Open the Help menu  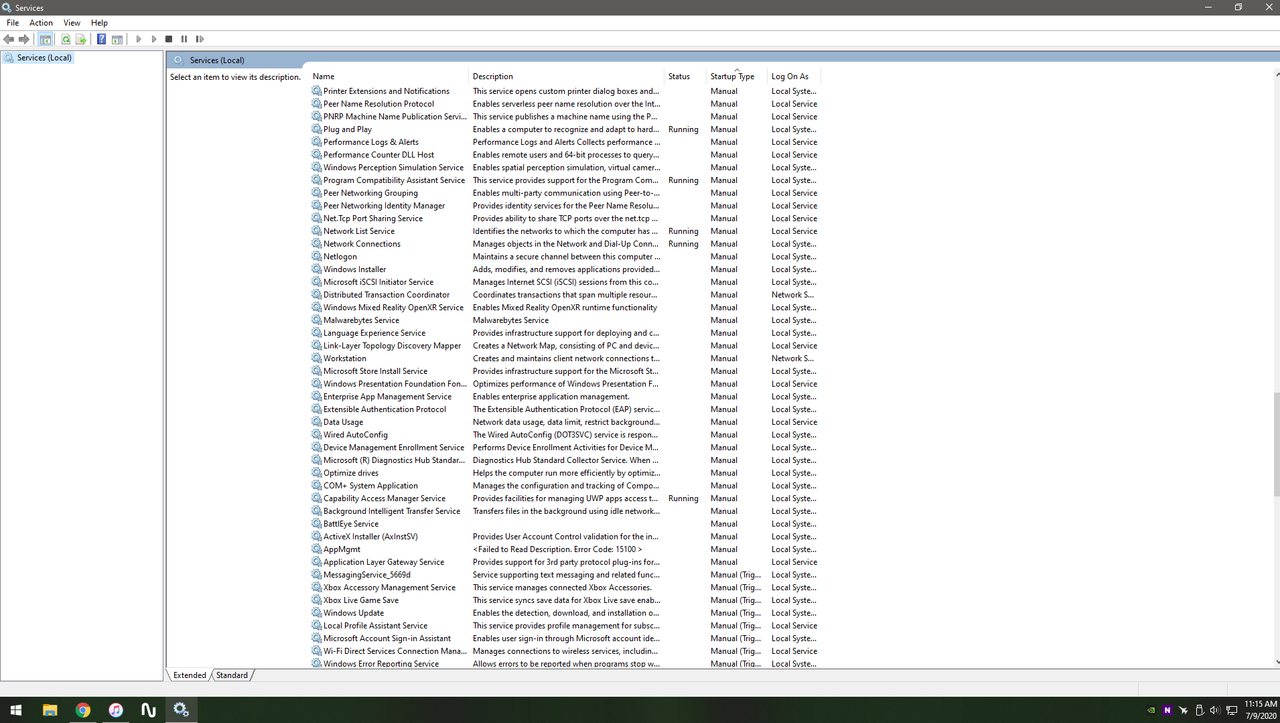[x=99, y=22]
